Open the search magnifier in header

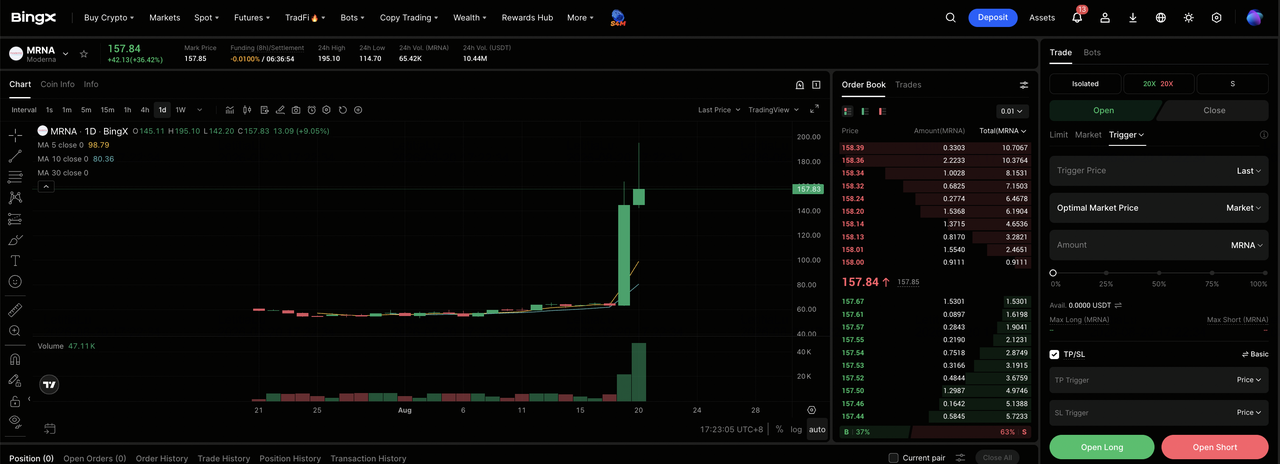(x=951, y=17)
